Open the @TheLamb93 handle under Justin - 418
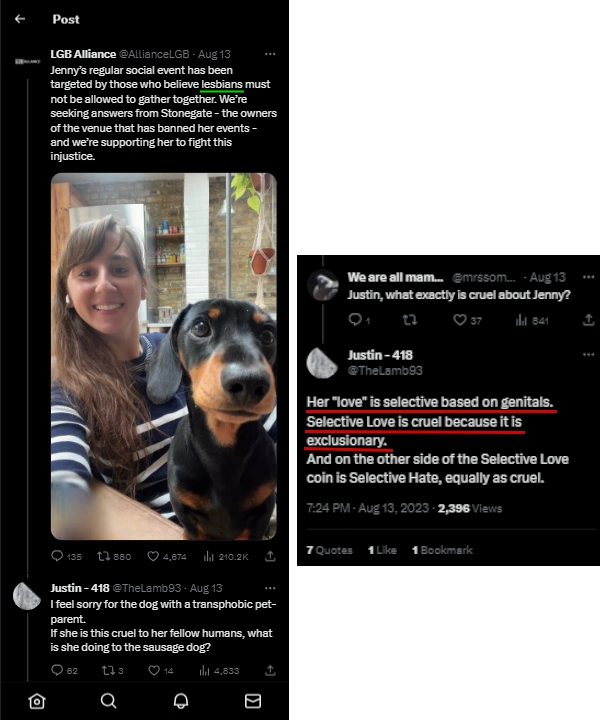This screenshot has width=600, height=720. tap(385, 371)
